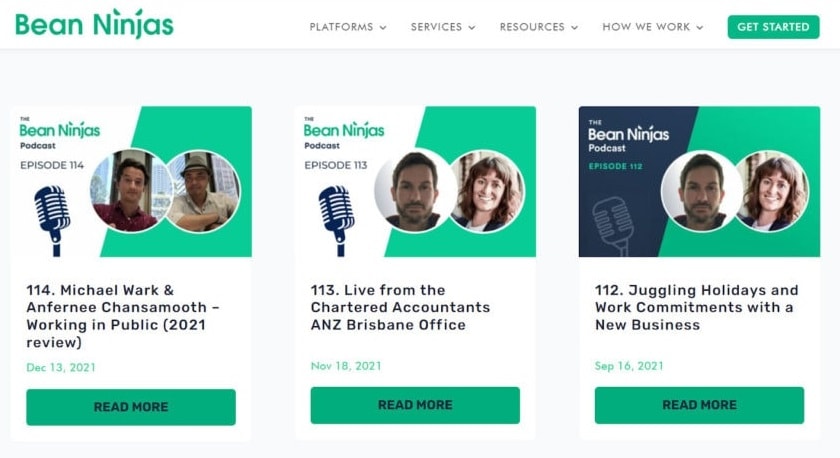Click the microphone icon on Episode 114

52,220
